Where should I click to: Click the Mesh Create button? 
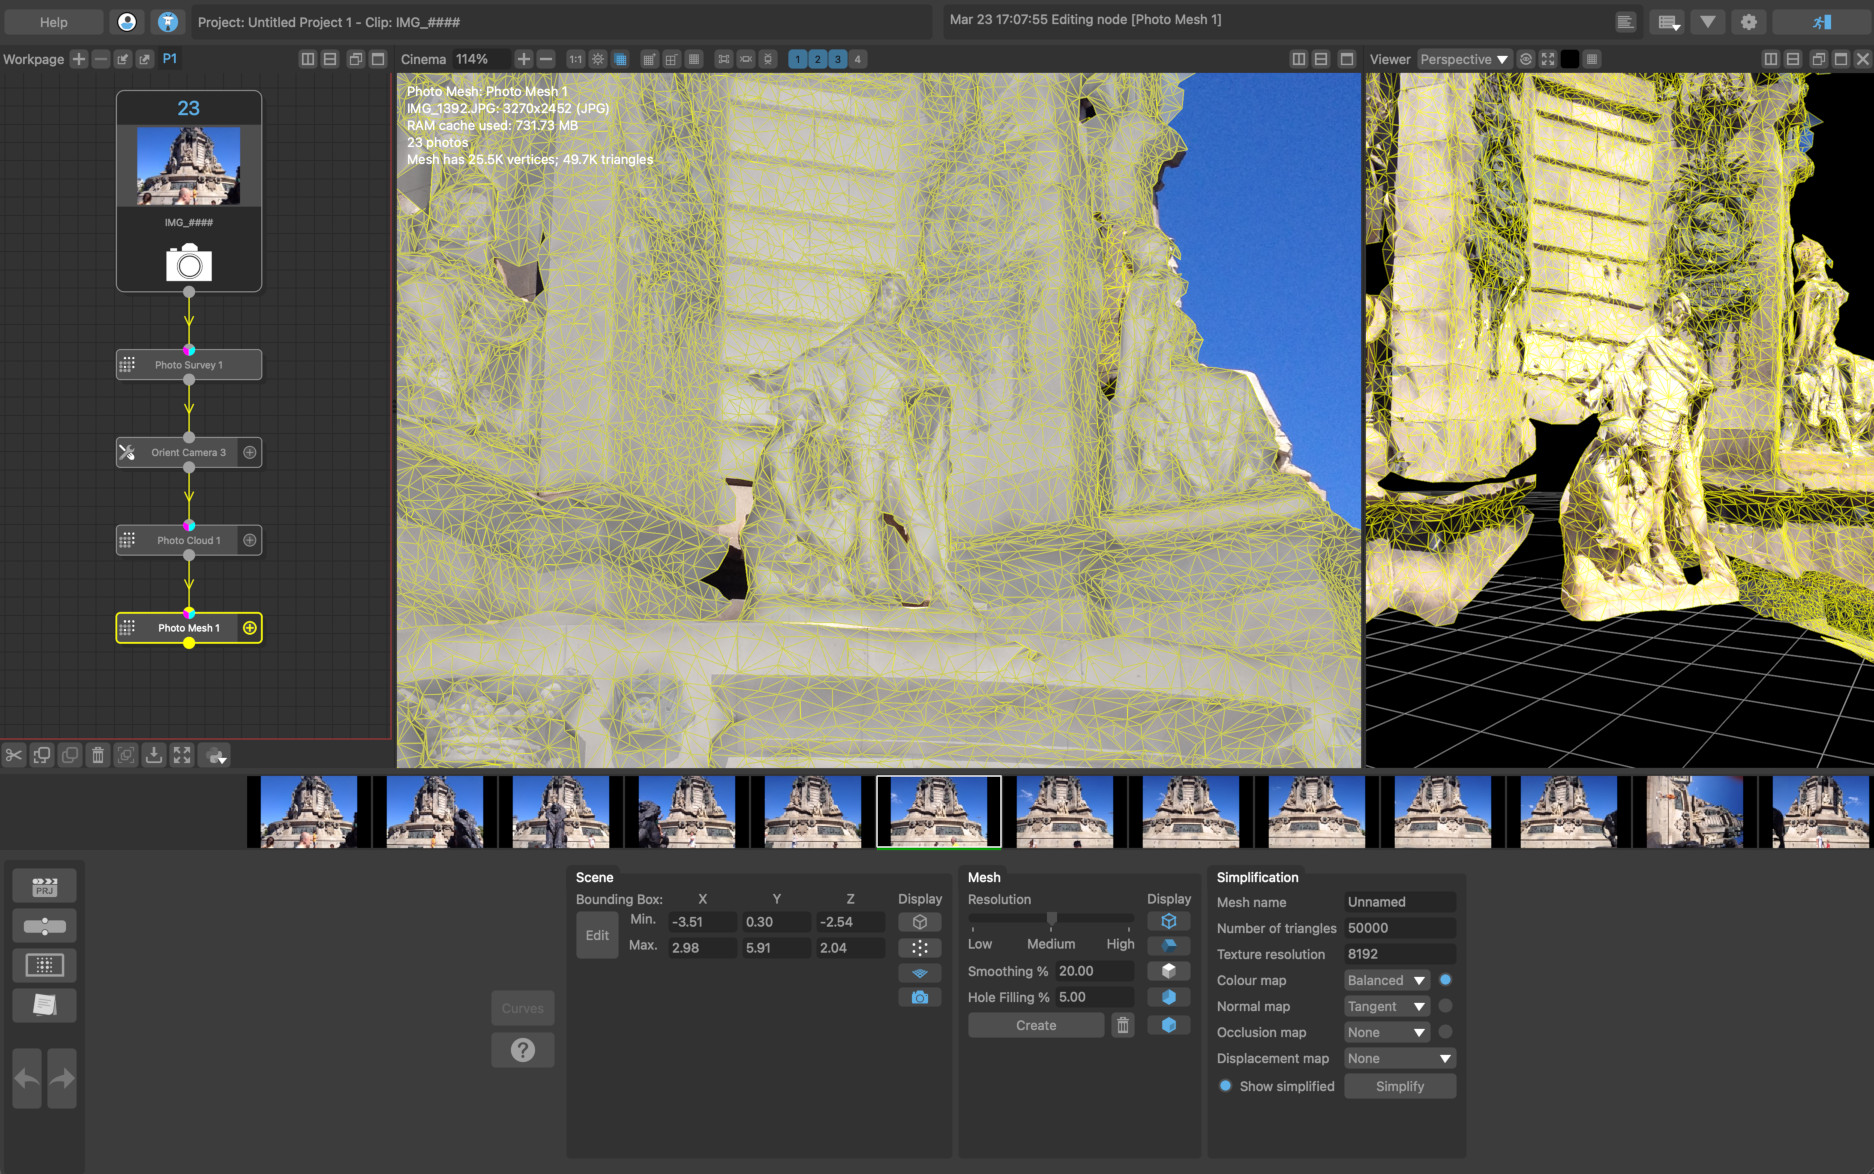(1036, 1025)
